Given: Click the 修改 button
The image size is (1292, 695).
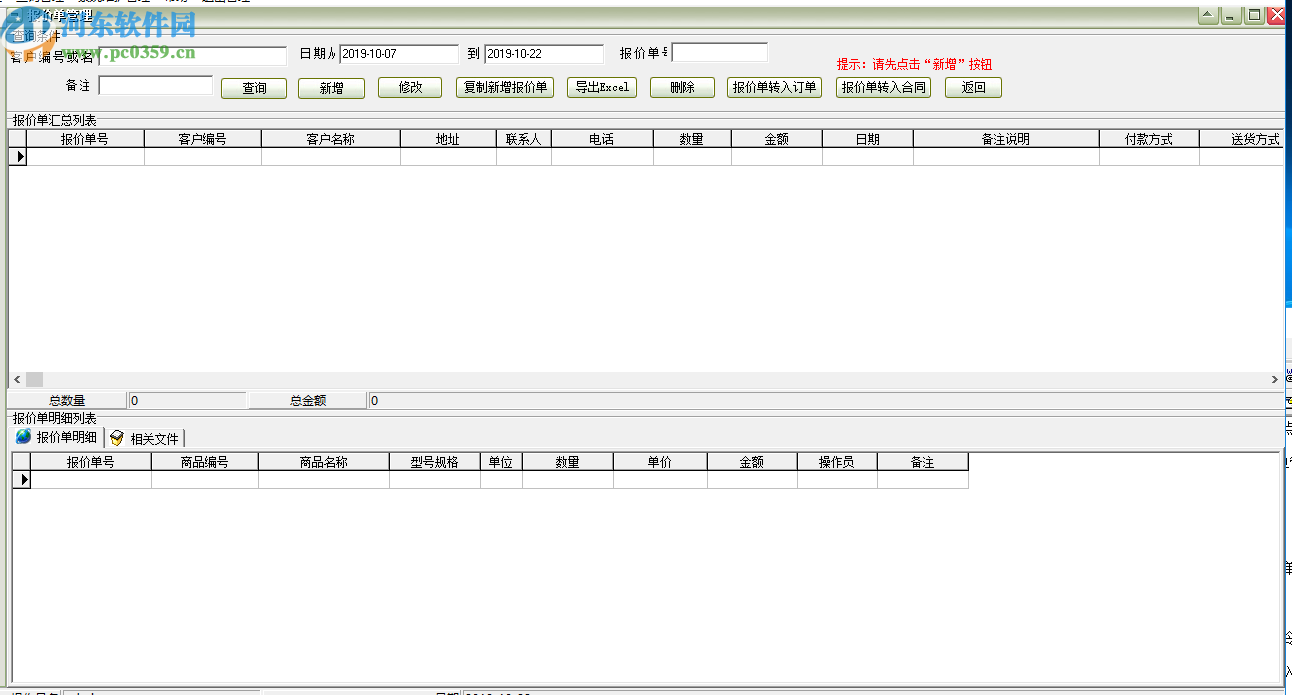Looking at the screenshot, I should pyautogui.click(x=410, y=87).
